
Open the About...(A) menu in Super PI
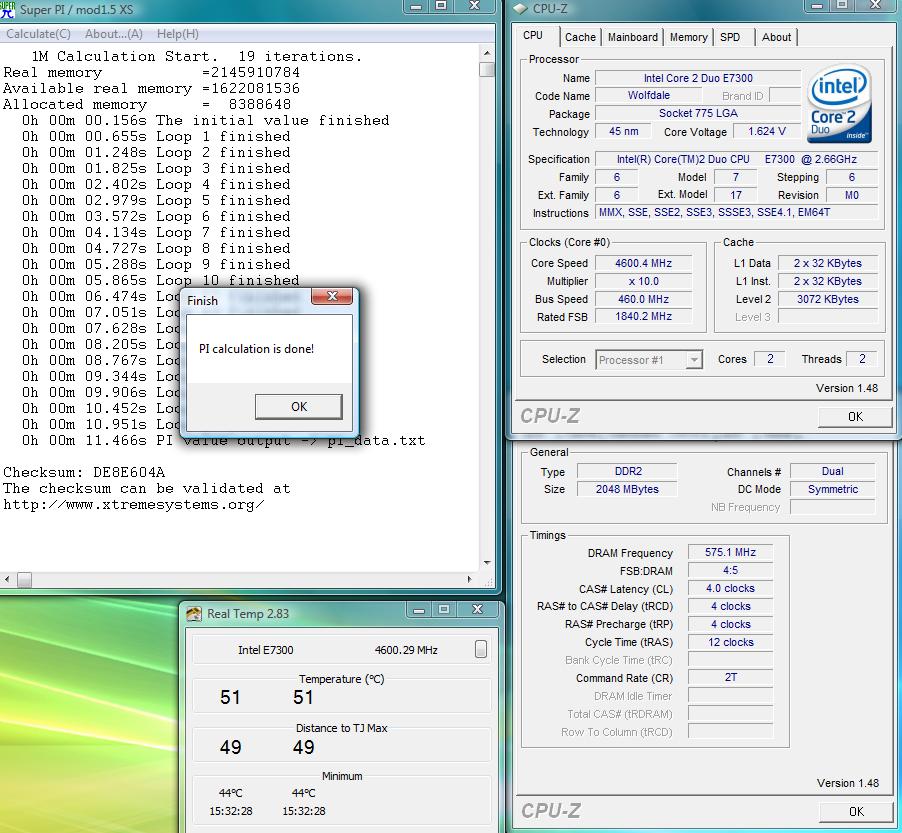[114, 34]
